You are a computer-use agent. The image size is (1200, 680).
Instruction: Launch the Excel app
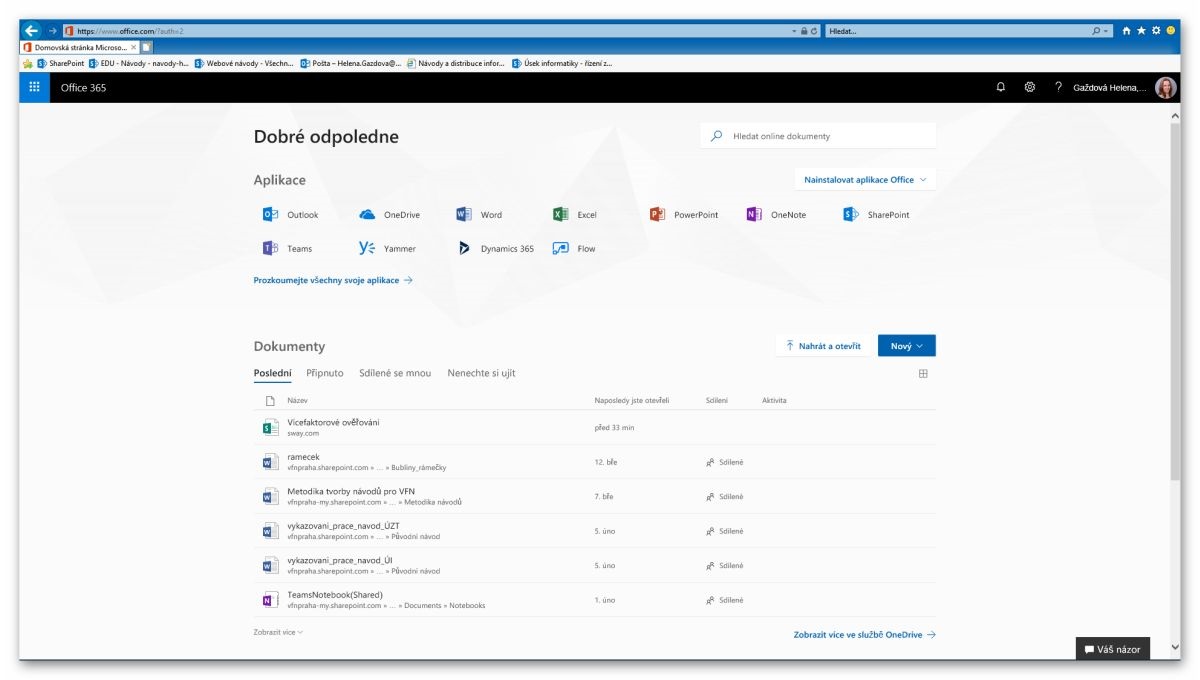coord(575,215)
